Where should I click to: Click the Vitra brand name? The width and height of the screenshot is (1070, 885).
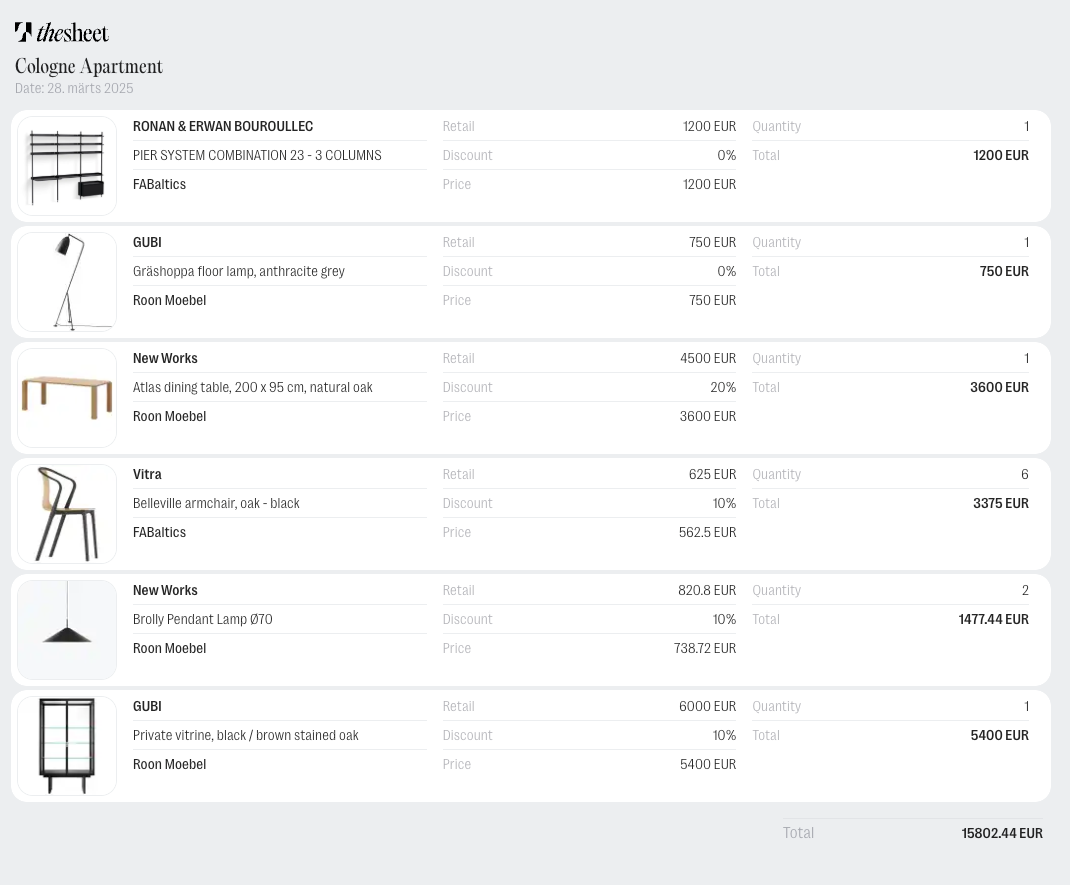[x=147, y=474]
